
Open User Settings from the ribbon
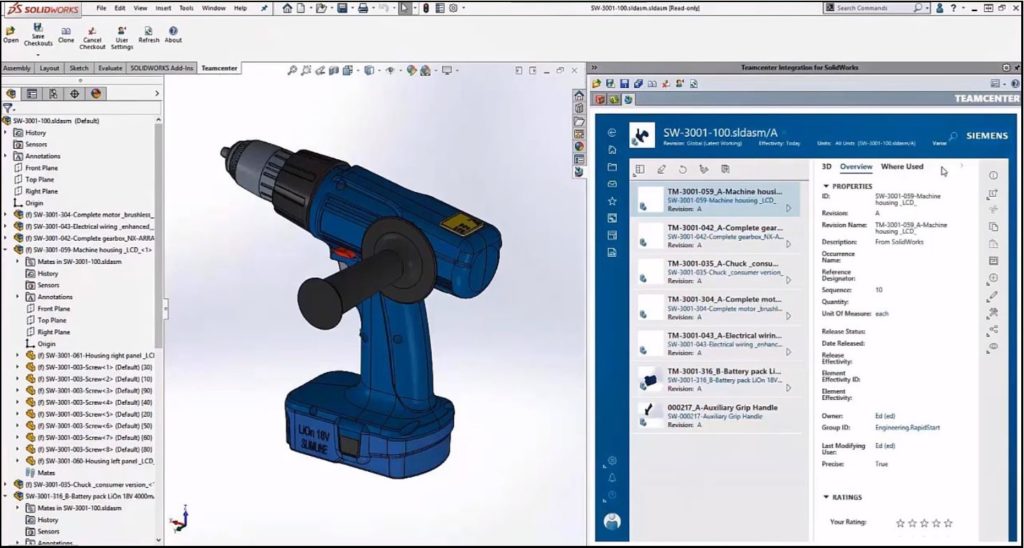[121, 31]
